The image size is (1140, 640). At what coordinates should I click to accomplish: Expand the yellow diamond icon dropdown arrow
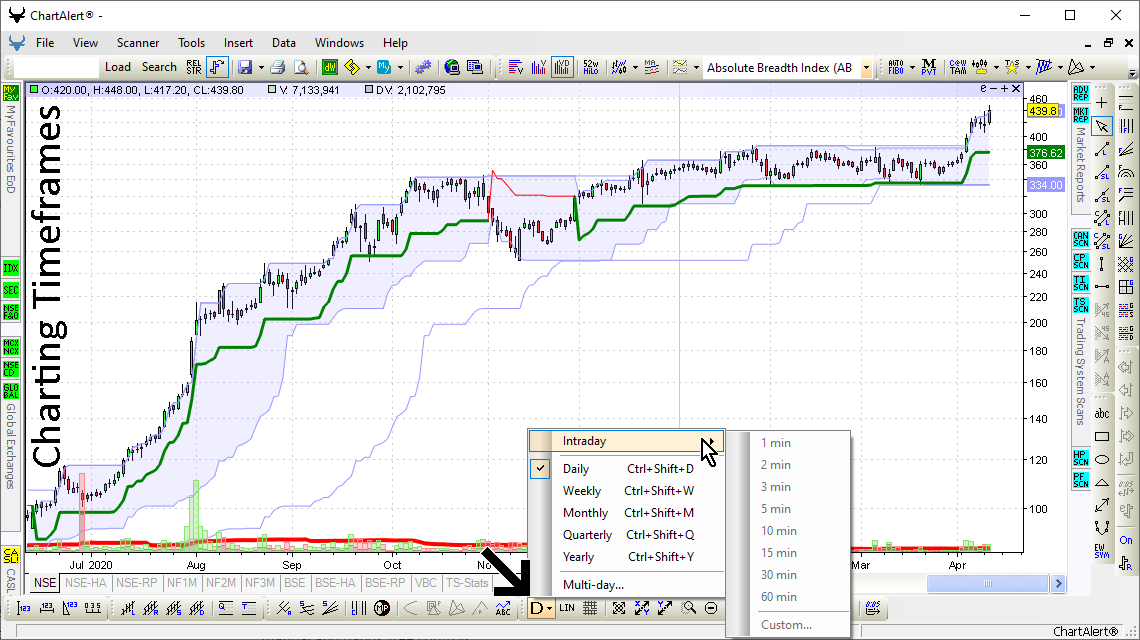click(367, 68)
